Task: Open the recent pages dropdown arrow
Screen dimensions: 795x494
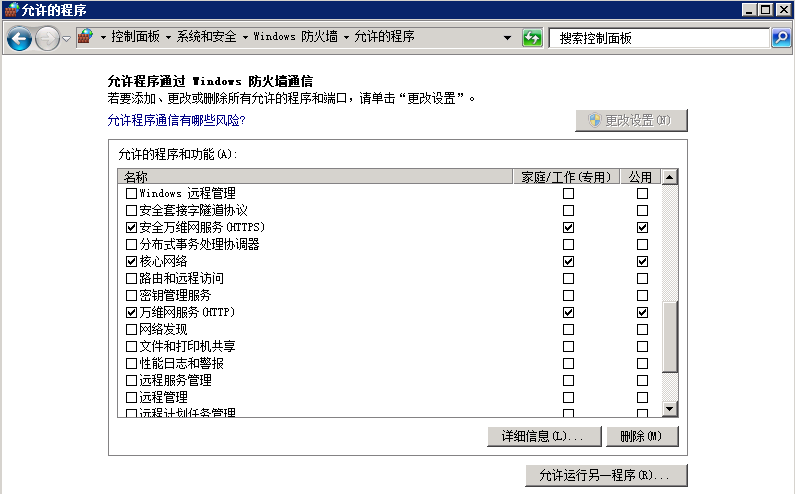Action: click(66, 38)
